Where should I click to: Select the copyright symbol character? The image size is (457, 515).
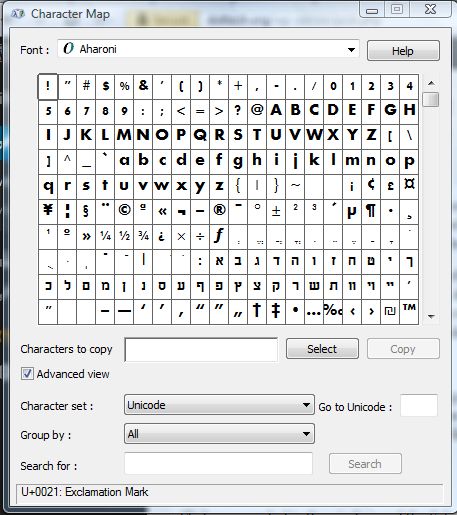click(124, 211)
